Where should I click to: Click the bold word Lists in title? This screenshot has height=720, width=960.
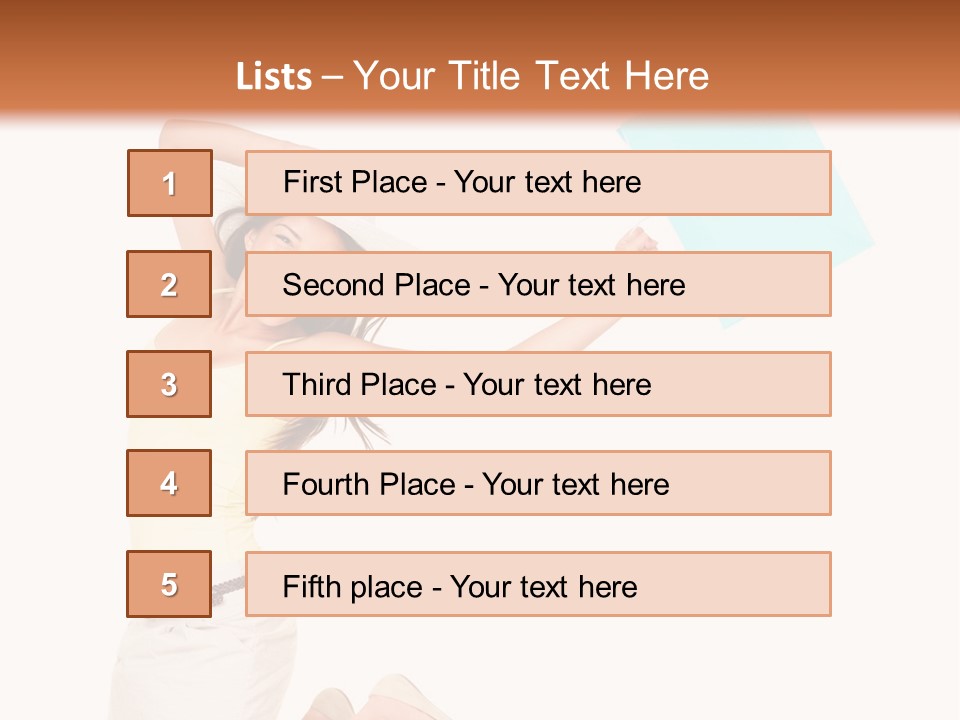pos(274,77)
